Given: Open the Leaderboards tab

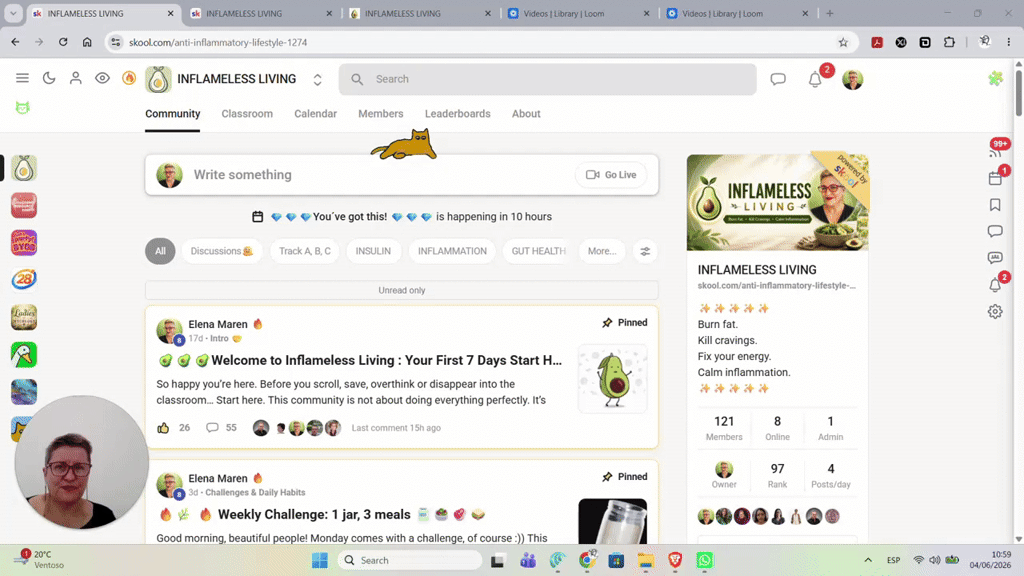Looking at the screenshot, I should (458, 114).
